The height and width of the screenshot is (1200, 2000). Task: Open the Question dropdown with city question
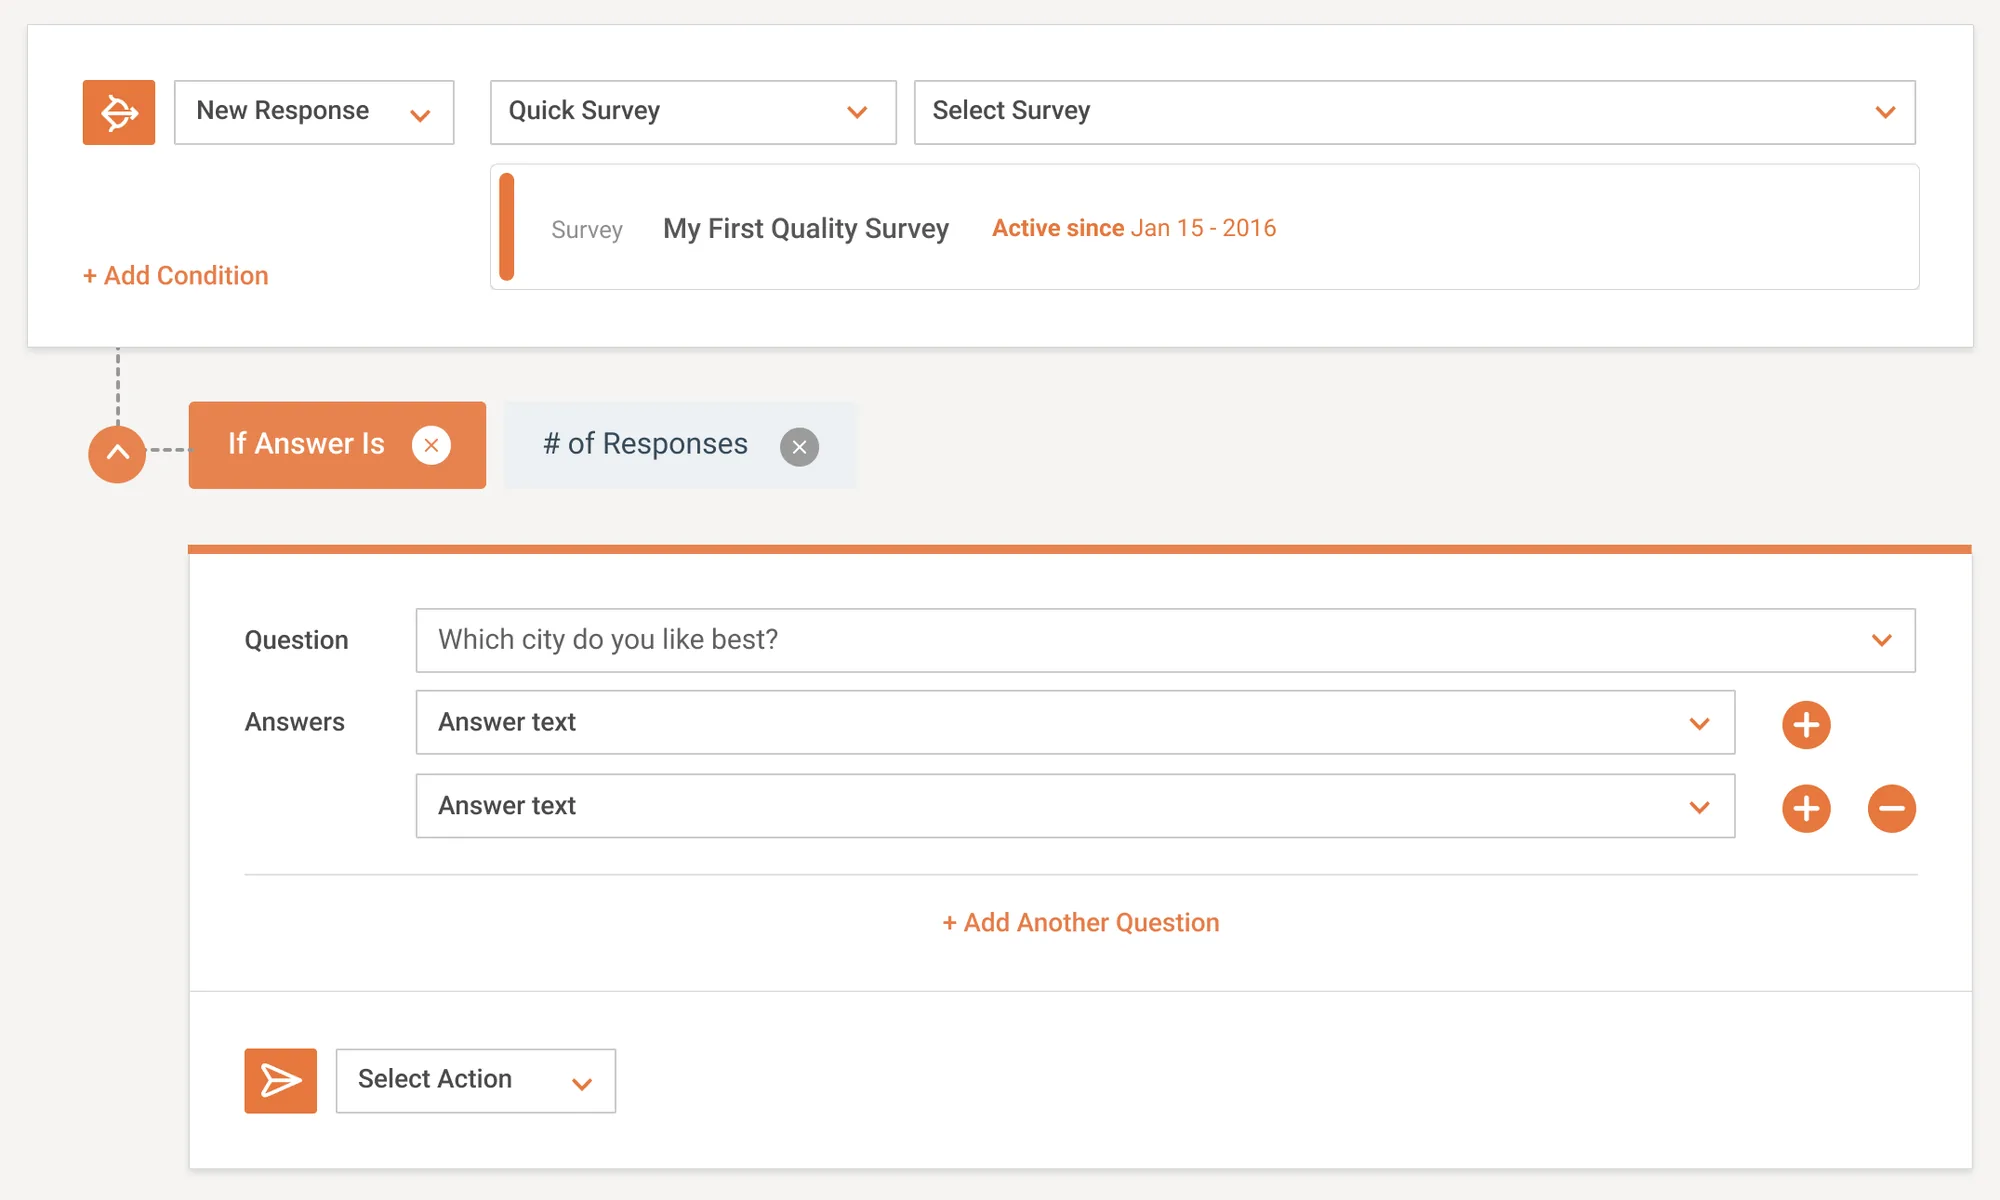1166,640
